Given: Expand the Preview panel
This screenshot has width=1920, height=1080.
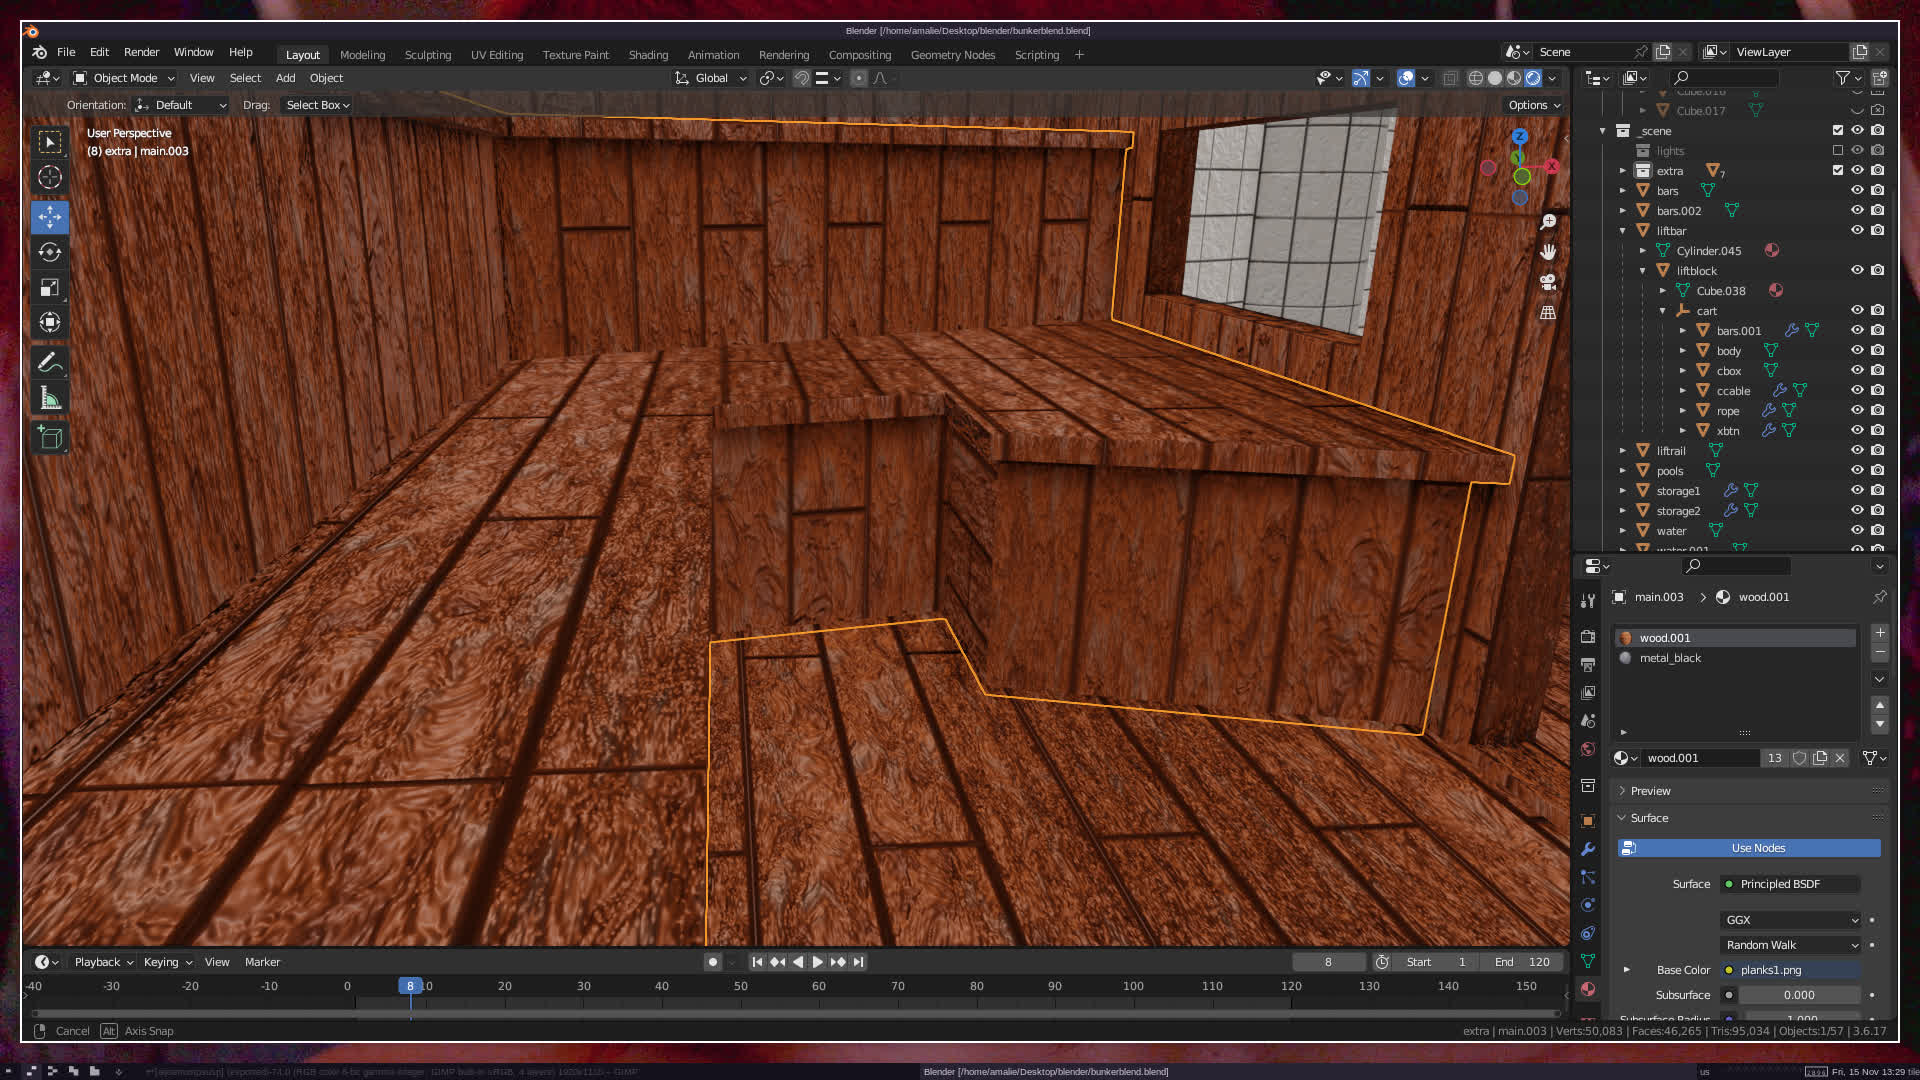Looking at the screenshot, I should click(x=1650, y=791).
